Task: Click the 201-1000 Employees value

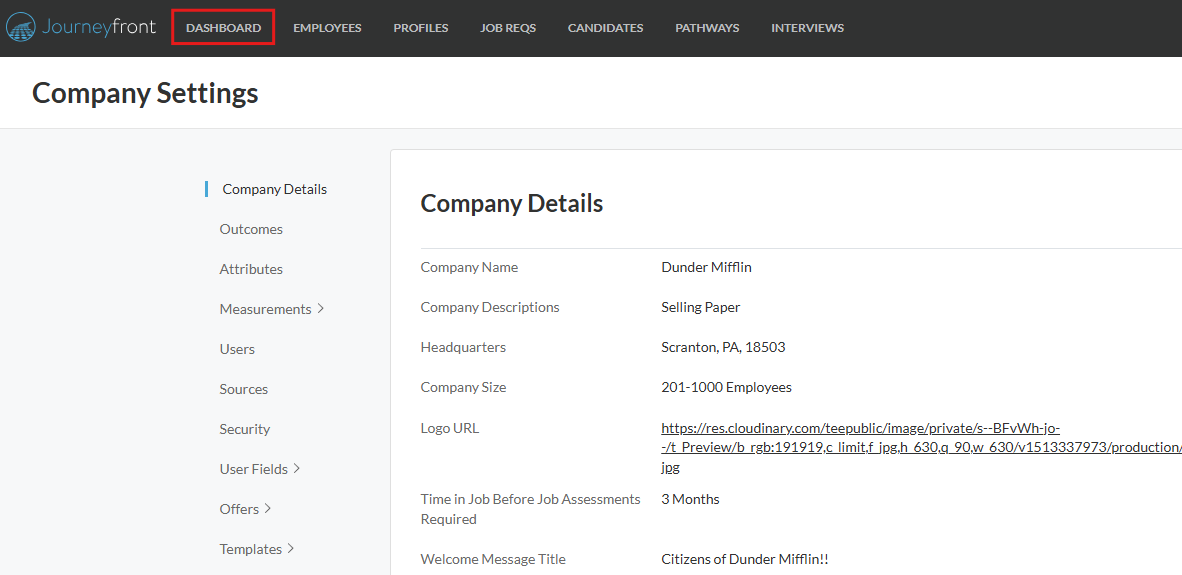Action: 727,387
